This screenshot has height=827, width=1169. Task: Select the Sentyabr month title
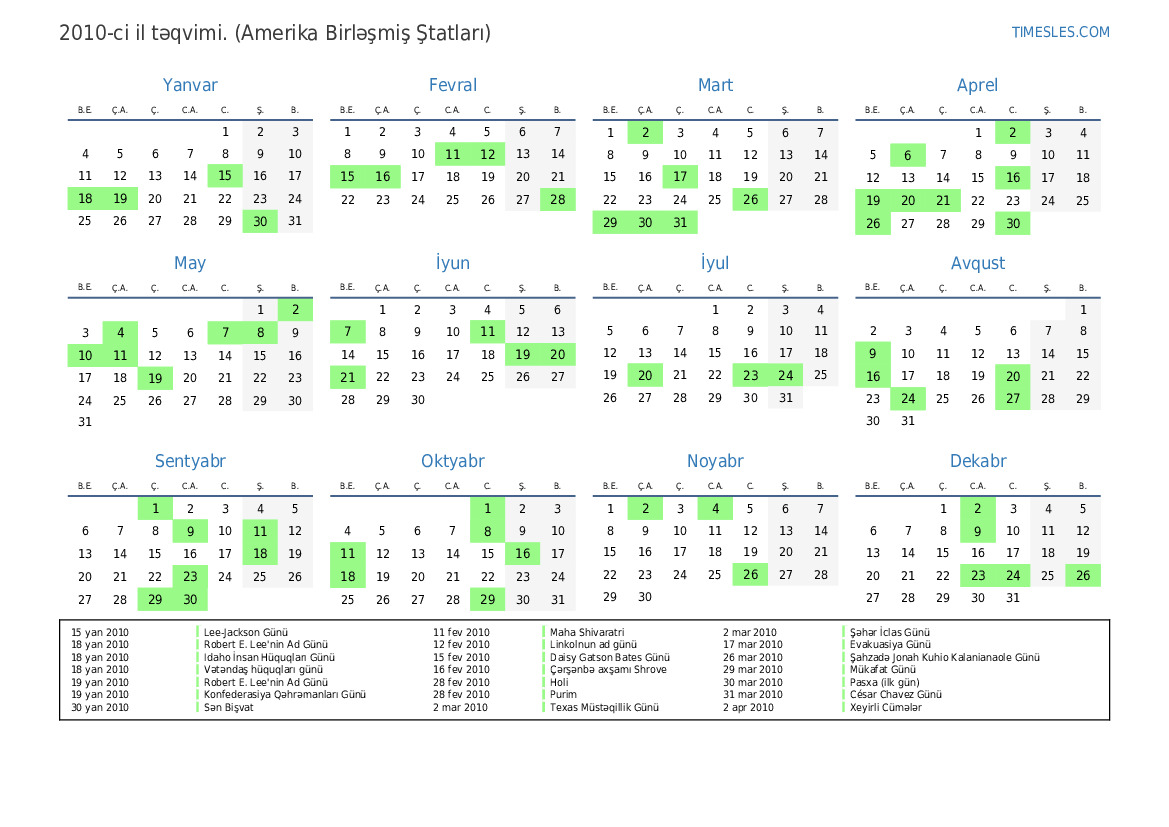[x=190, y=462]
